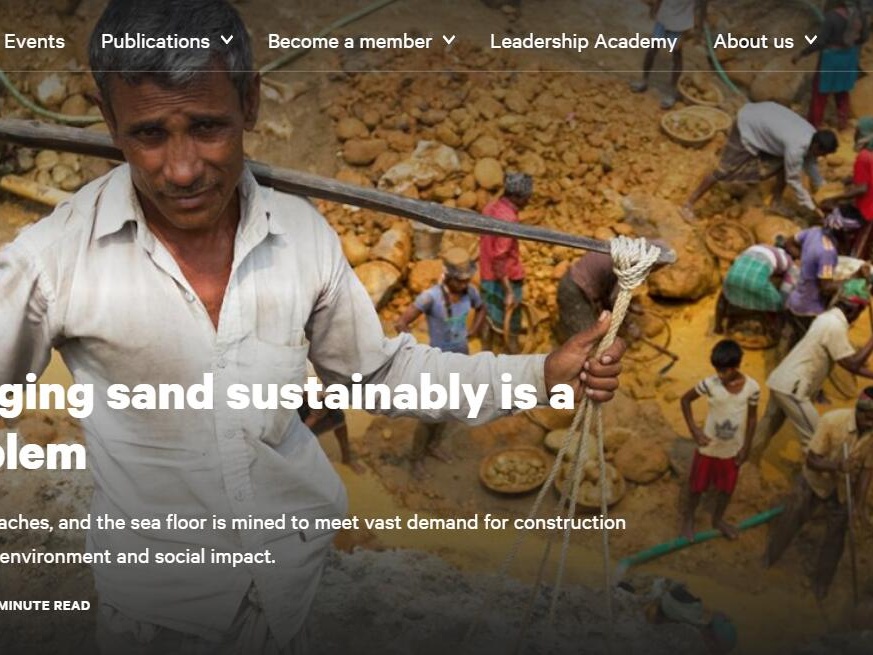873x655 pixels.
Task: Click the headline's second line ending 'lem'
Action: pyautogui.click(x=43, y=454)
